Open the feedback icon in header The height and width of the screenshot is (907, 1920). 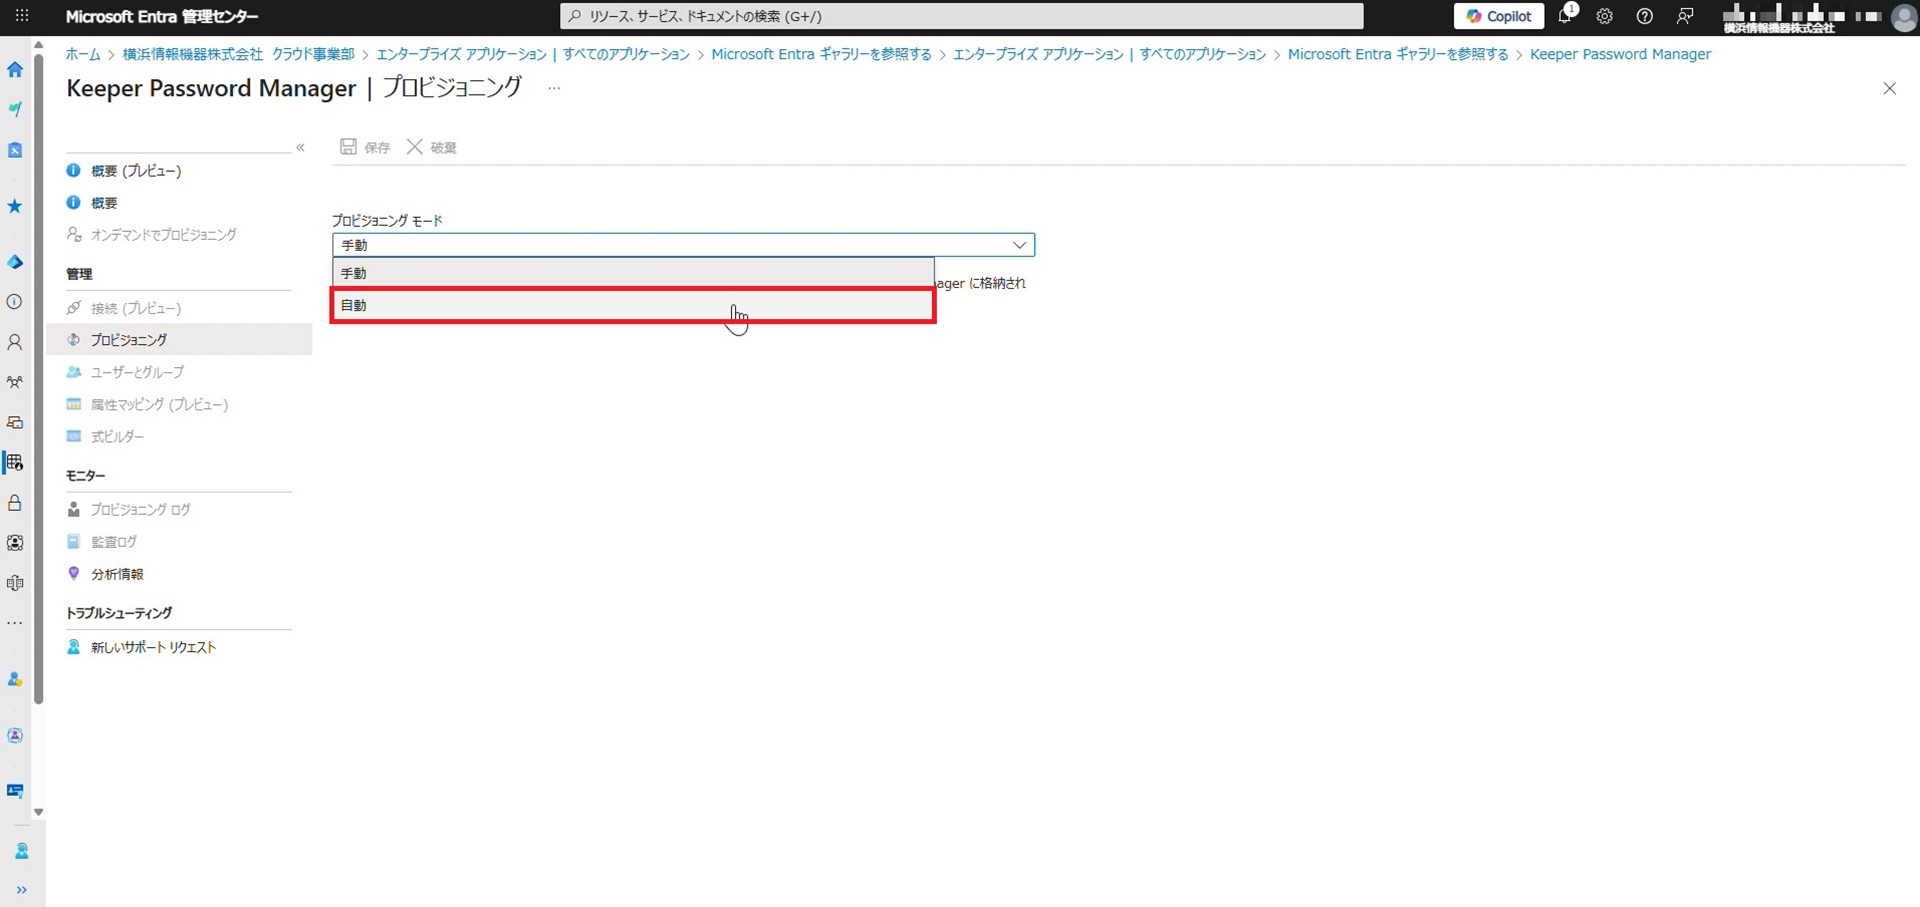1685,17
